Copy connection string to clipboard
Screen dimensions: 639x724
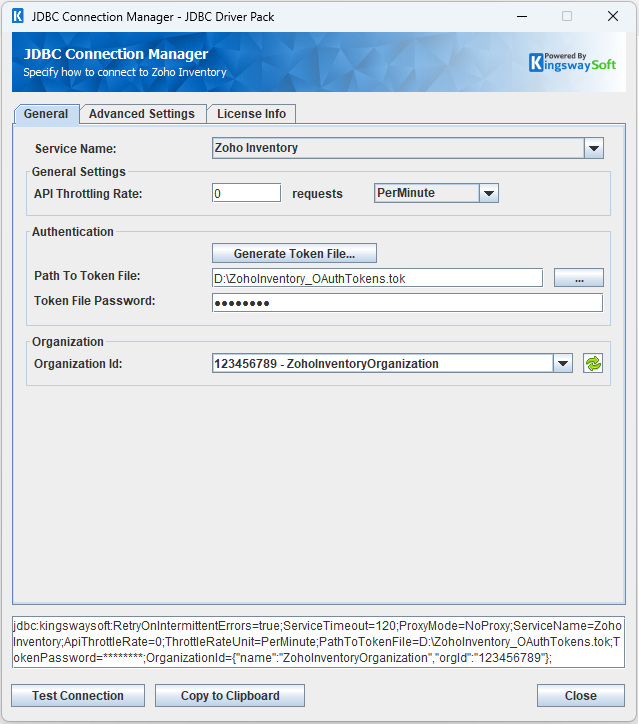click(x=230, y=696)
